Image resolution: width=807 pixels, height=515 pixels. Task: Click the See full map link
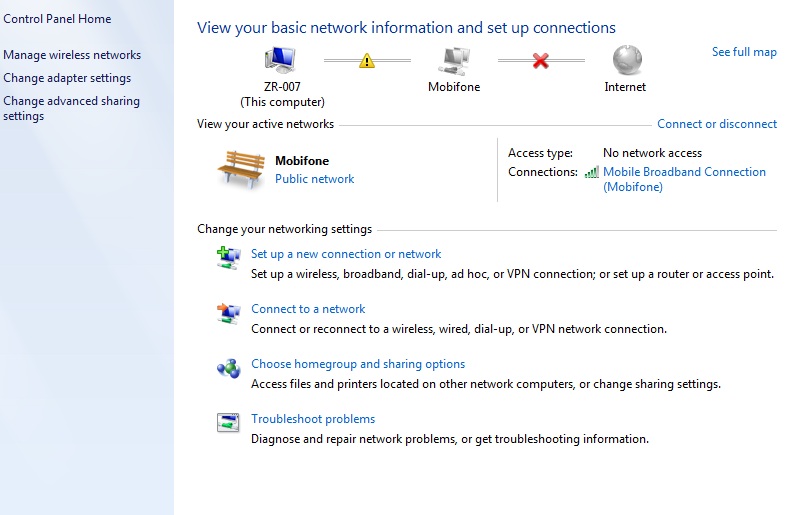click(x=744, y=52)
